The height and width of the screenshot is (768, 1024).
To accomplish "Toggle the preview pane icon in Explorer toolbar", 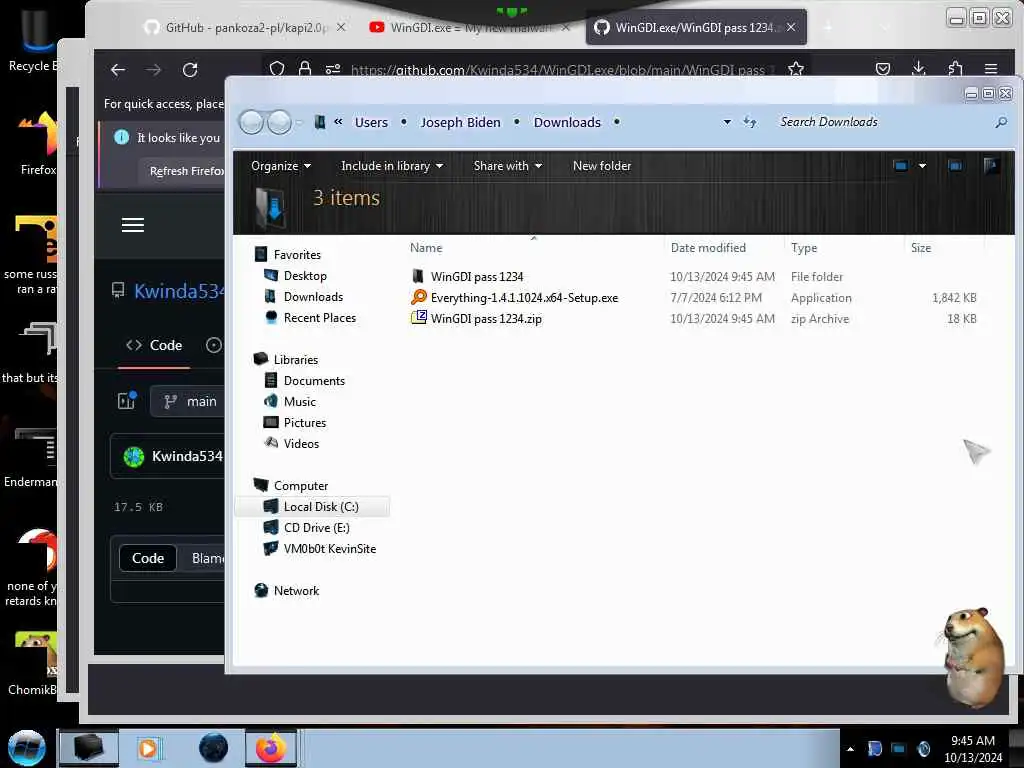I will 955,166.
